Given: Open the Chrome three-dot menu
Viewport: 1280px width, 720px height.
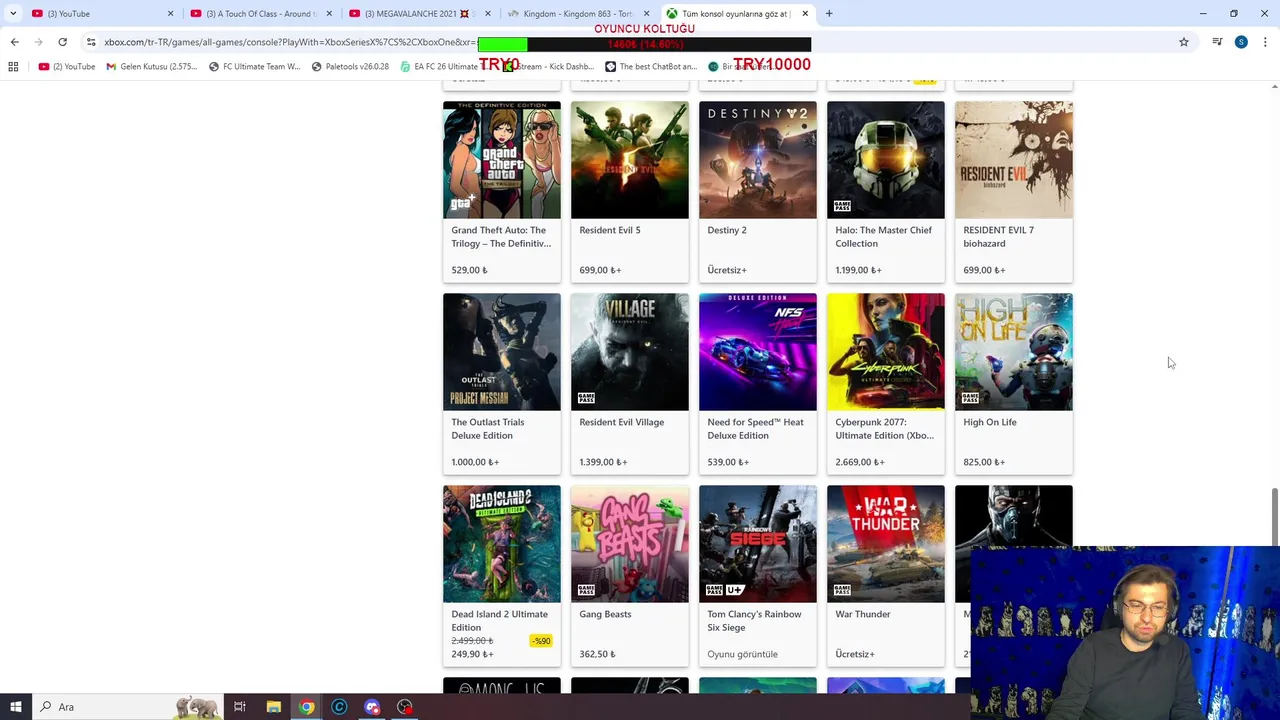Looking at the screenshot, I should click(x=1265, y=42).
